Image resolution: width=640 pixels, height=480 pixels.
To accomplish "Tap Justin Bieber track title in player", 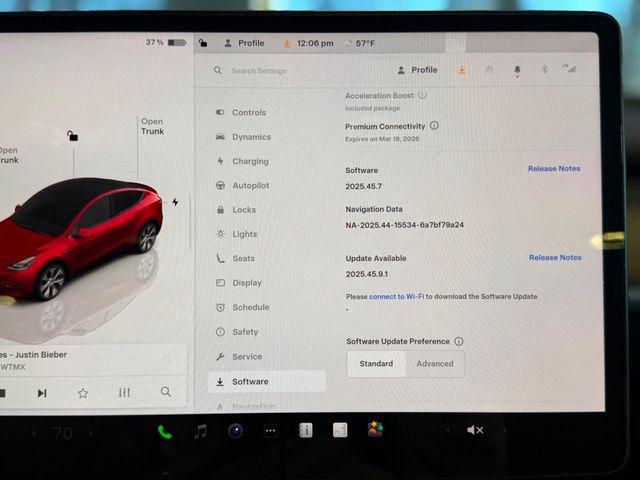I will (x=33, y=355).
